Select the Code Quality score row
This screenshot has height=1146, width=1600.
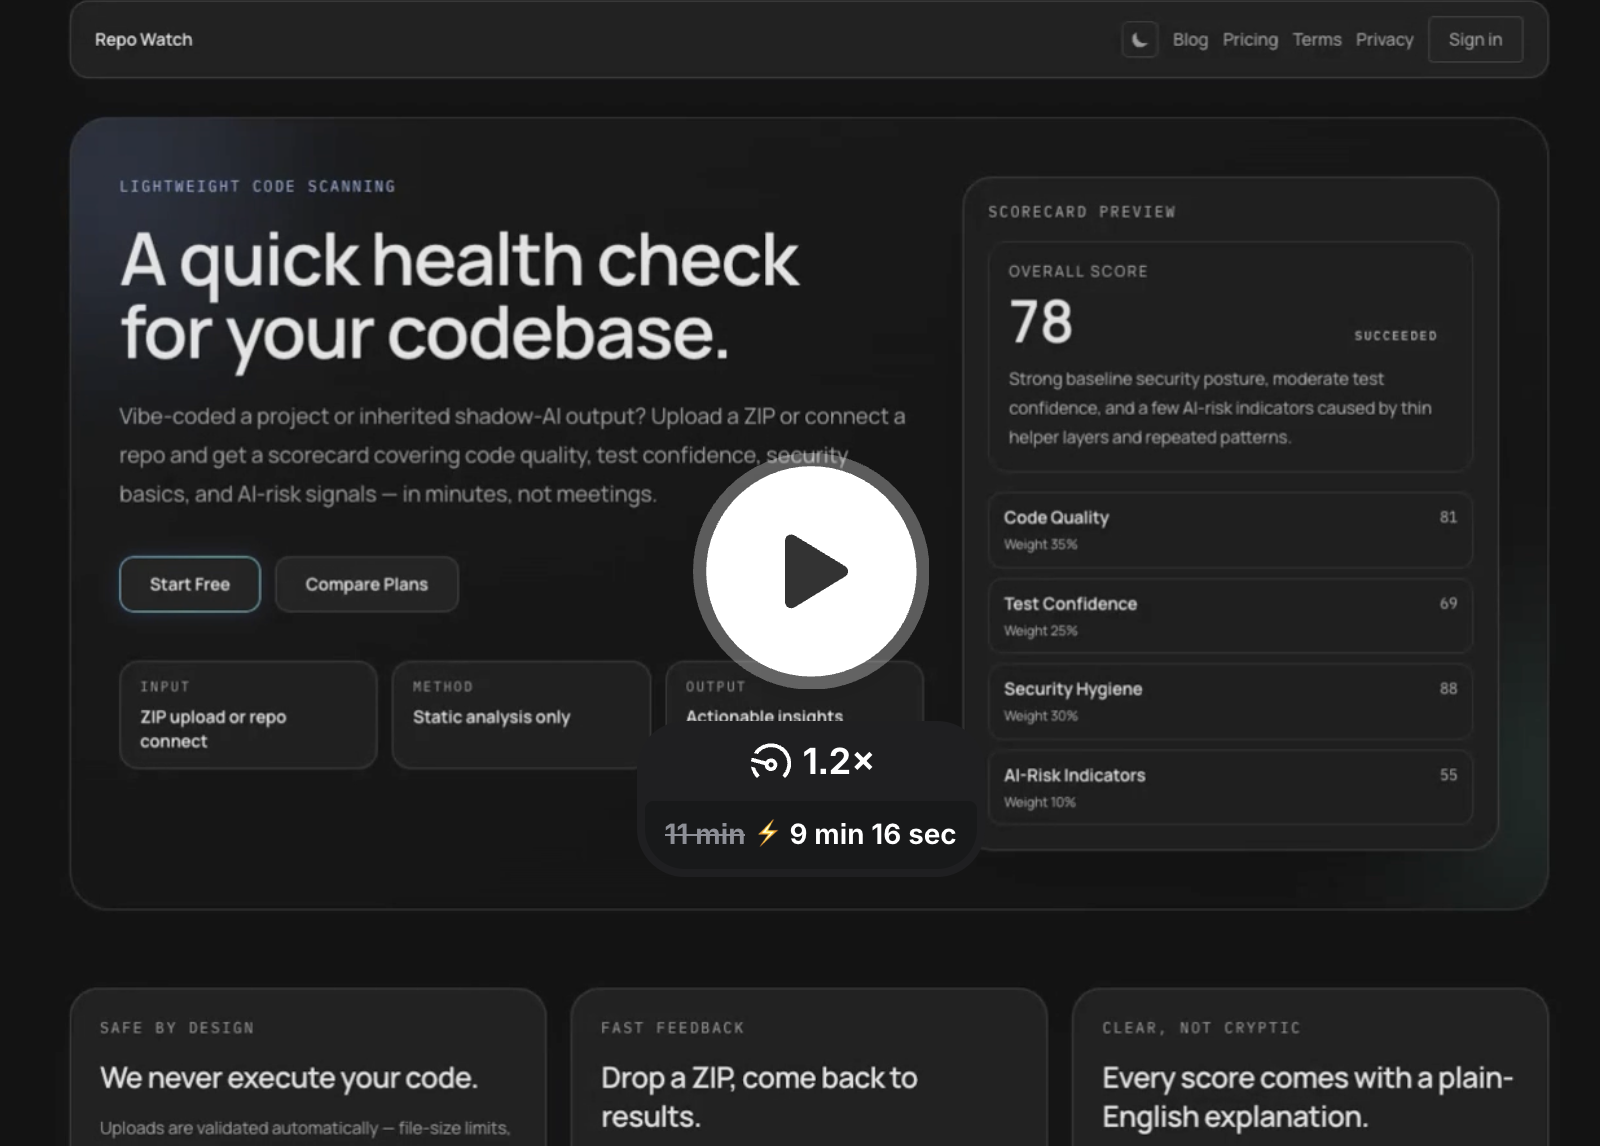click(x=1230, y=530)
